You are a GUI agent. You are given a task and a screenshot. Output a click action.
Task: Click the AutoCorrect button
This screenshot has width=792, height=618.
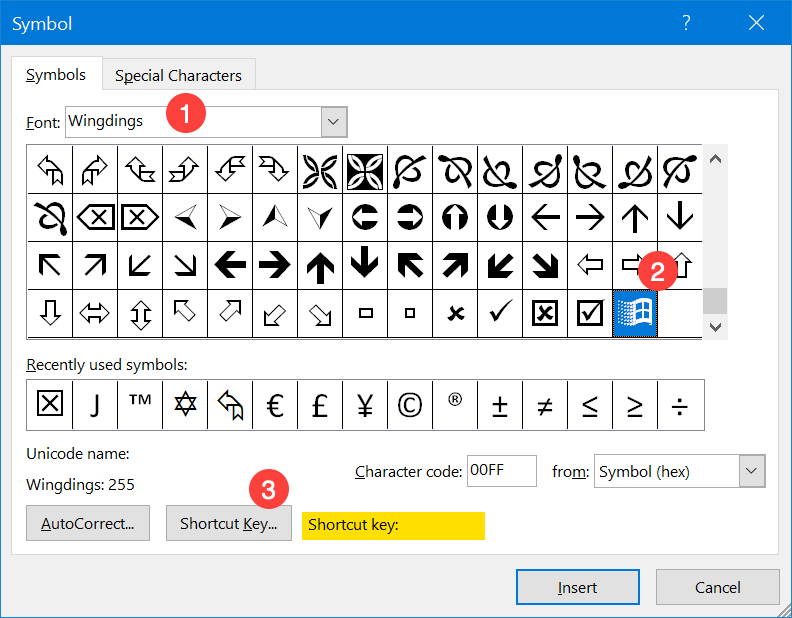tap(88, 523)
